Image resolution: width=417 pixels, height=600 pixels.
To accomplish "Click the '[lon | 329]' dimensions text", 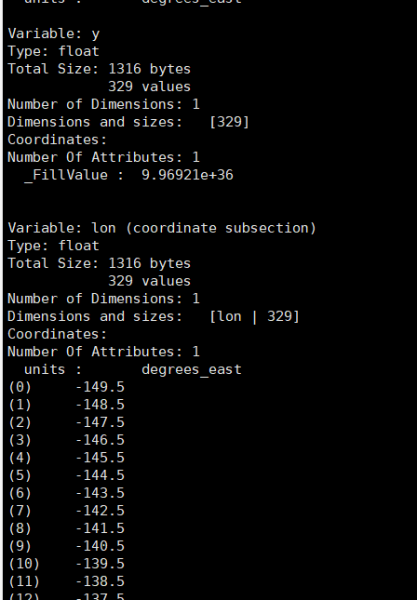I will click(x=254, y=317).
